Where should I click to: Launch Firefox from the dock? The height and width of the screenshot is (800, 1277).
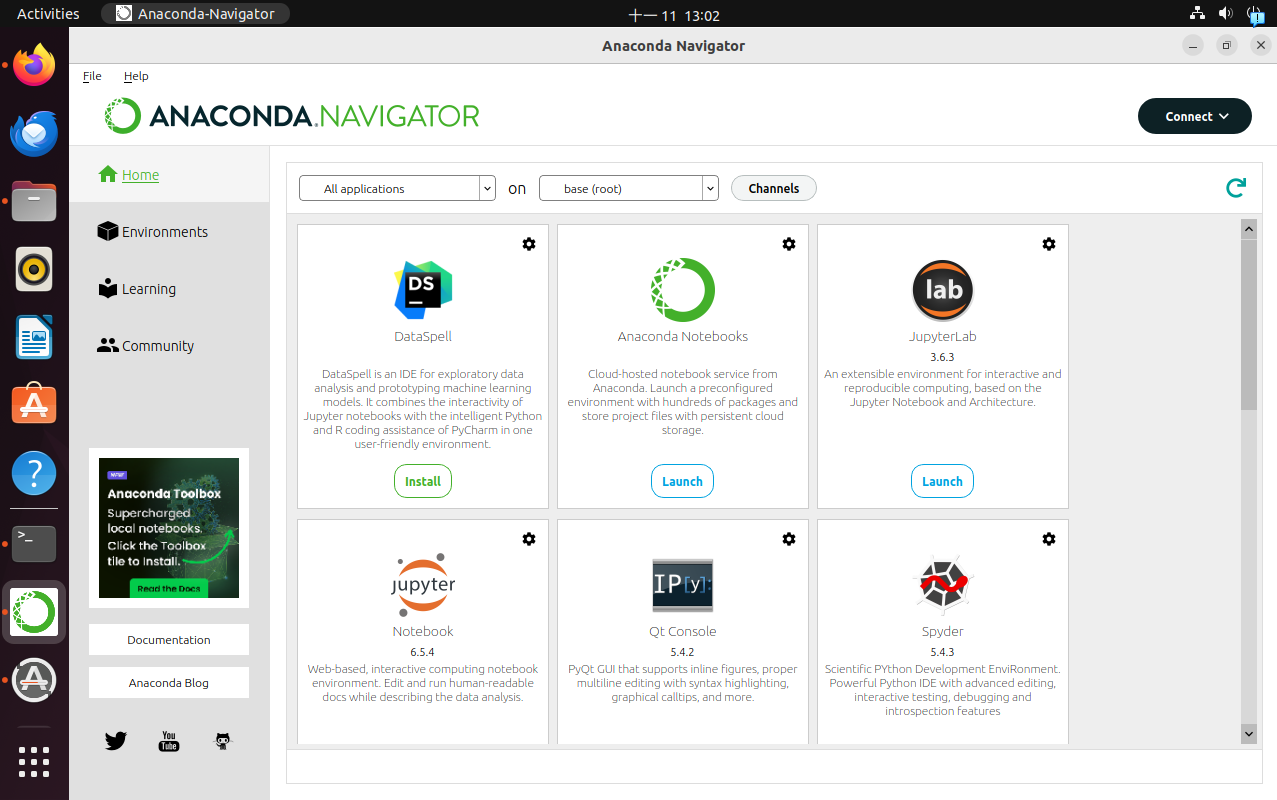point(34,65)
